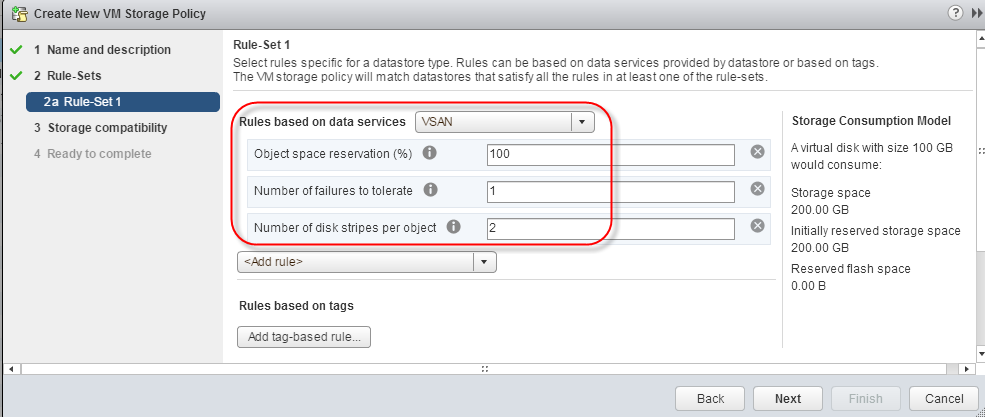Click the double-arrow expand icon in title bar
The image size is (985, 417).
[975, 13]
